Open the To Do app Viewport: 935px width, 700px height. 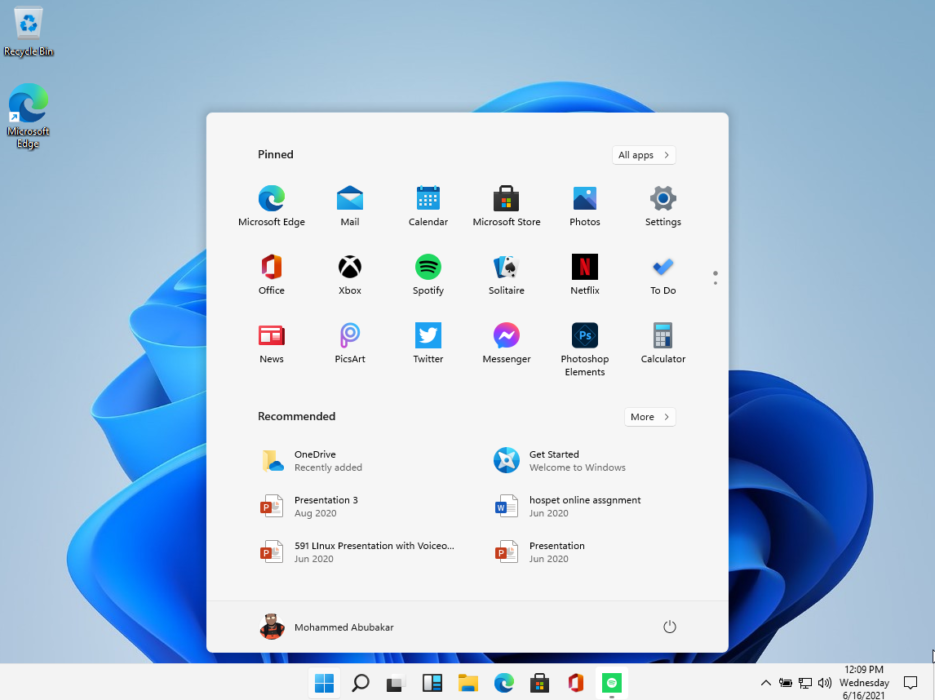[662, 274]
